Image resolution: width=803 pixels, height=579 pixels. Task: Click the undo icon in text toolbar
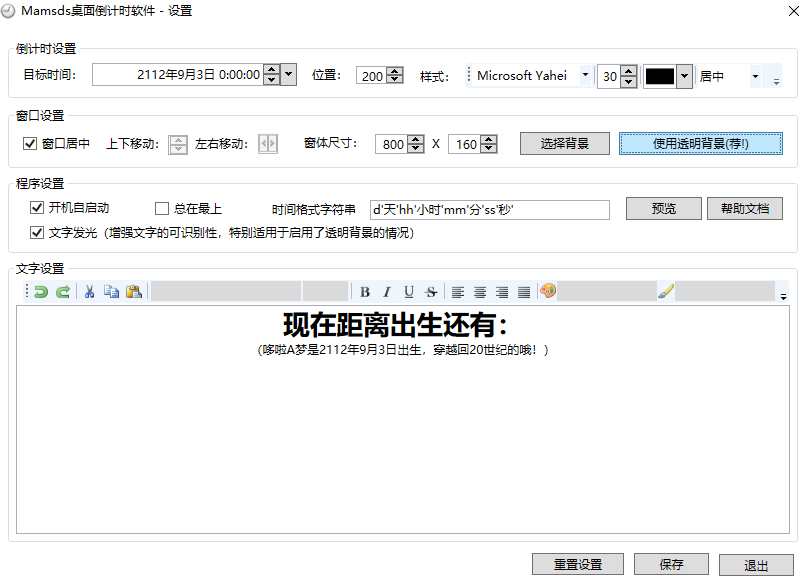40,292
